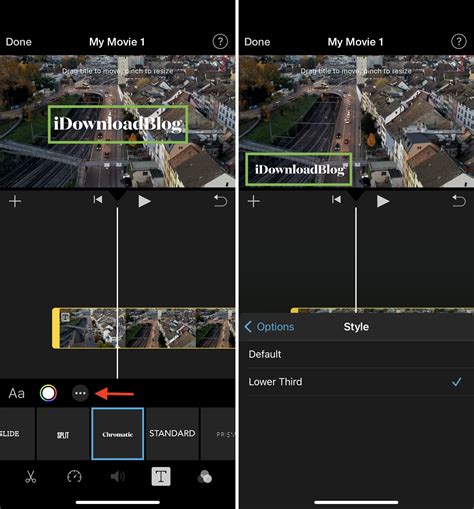Tap My Movie 1 title, left screen
Viewport: 474px width, 509px height.
click(117, 42)
